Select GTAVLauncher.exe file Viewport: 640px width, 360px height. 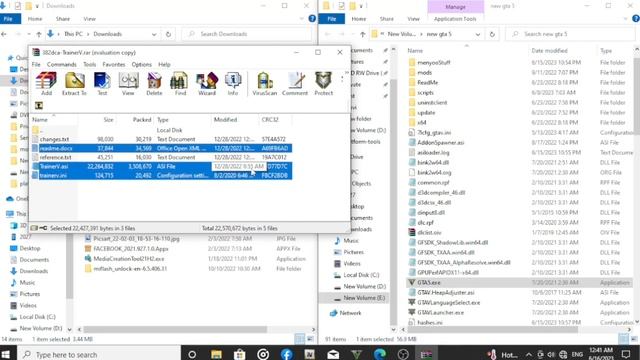tap(440, 313)
